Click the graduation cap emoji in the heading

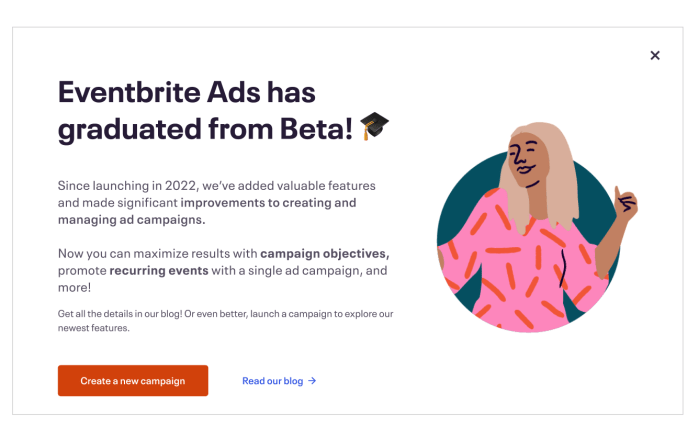[x=374, y=127]
